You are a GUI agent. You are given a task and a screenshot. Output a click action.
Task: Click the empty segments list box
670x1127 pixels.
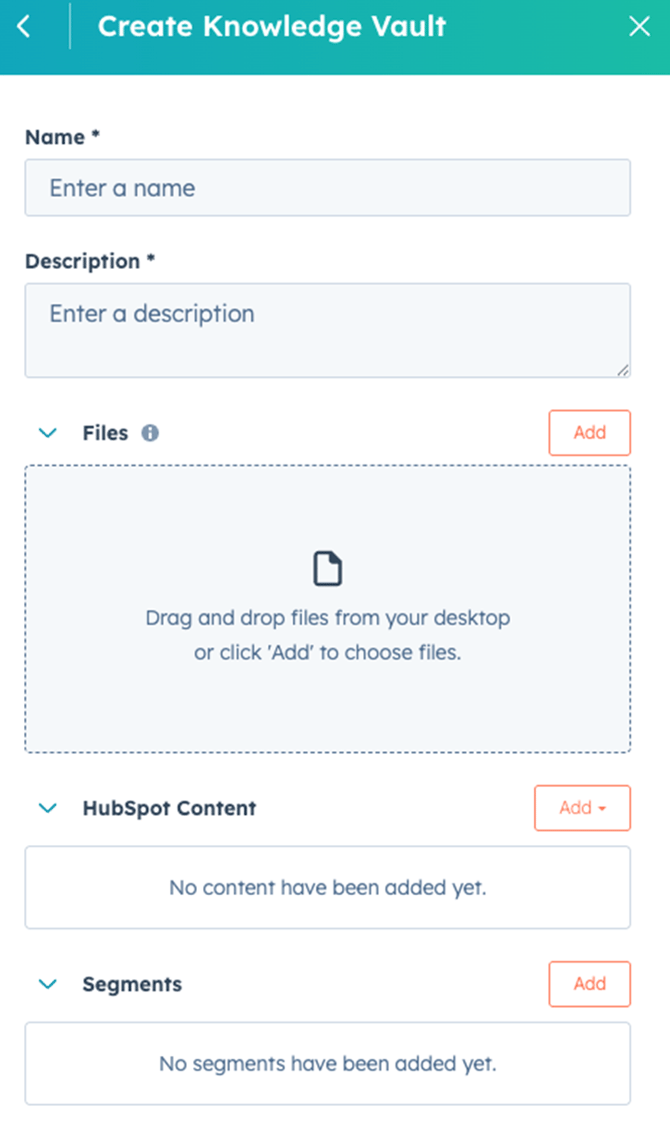tap(328, 1064)
